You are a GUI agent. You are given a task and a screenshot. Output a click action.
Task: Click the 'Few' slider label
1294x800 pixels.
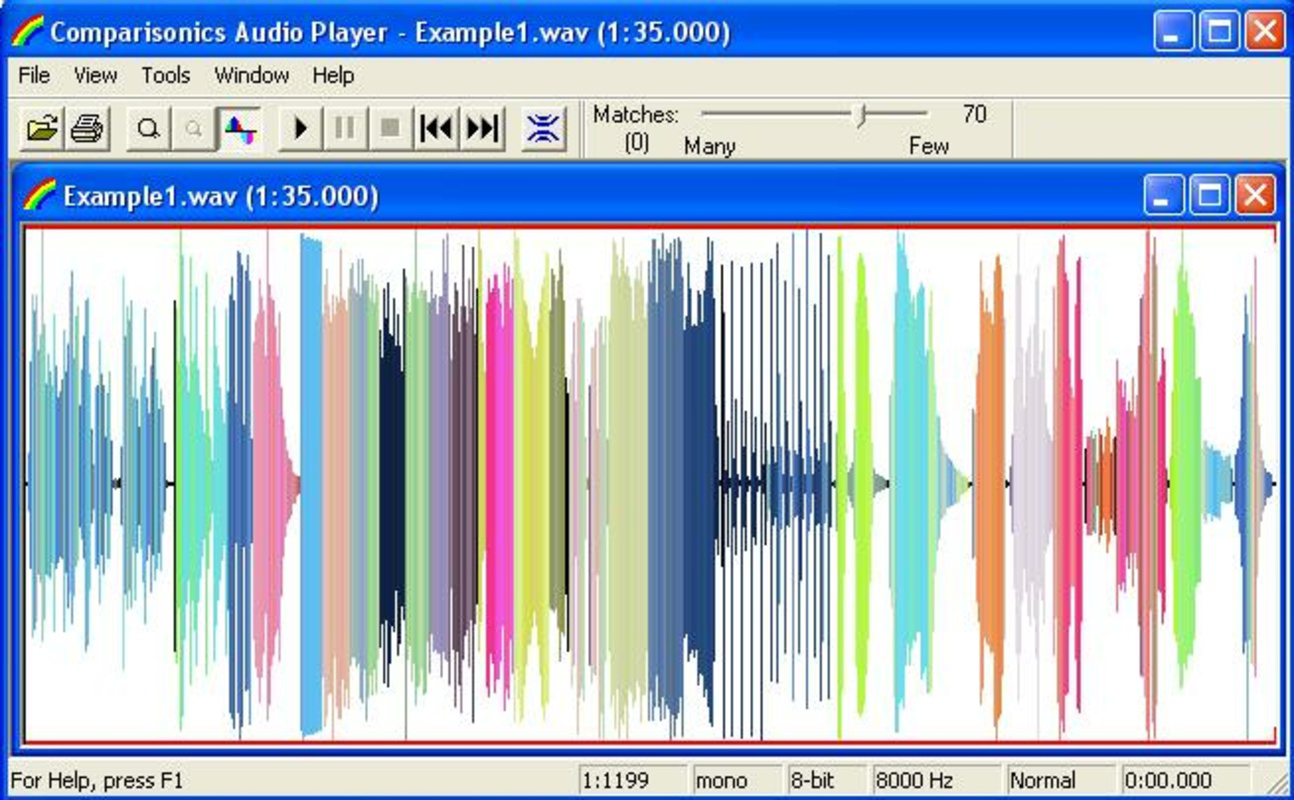pyautogui.click(x=929, y=146)
